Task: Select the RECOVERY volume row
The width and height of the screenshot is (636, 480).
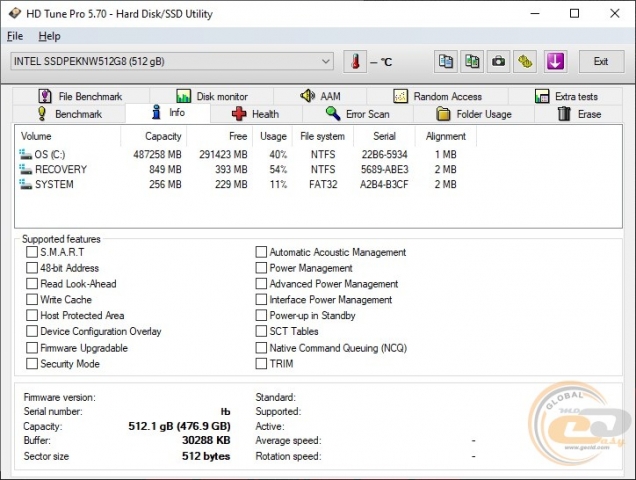Action: coord(245,169)
